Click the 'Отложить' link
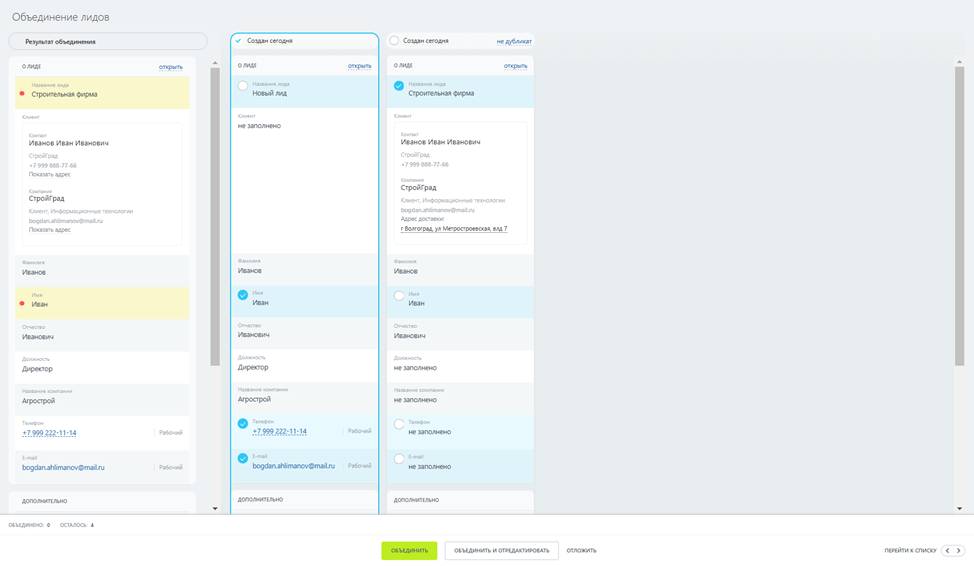 [581, 551]
